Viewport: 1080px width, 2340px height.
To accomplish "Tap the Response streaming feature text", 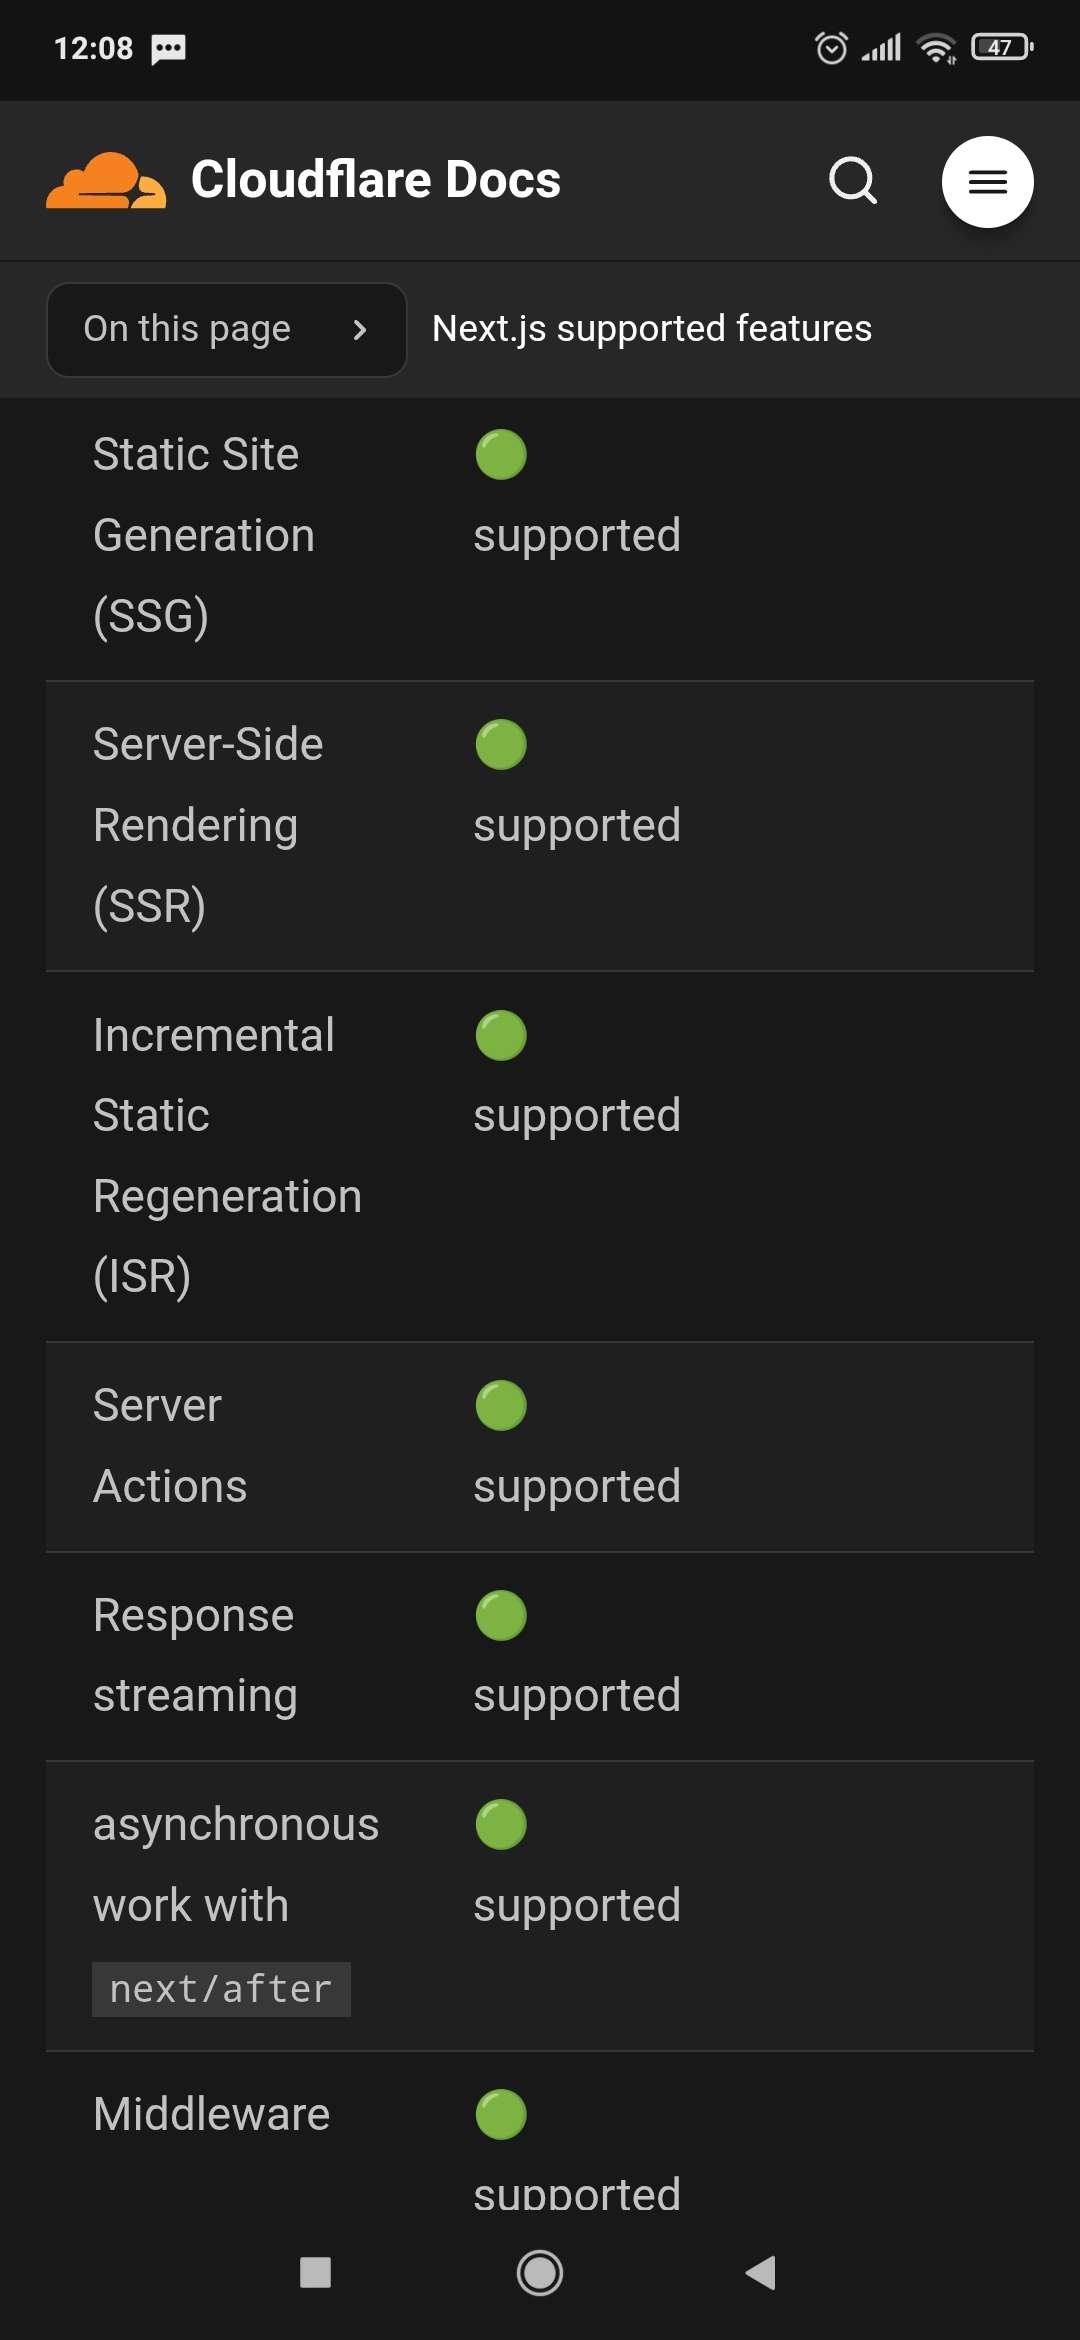I will point(194,1655).
